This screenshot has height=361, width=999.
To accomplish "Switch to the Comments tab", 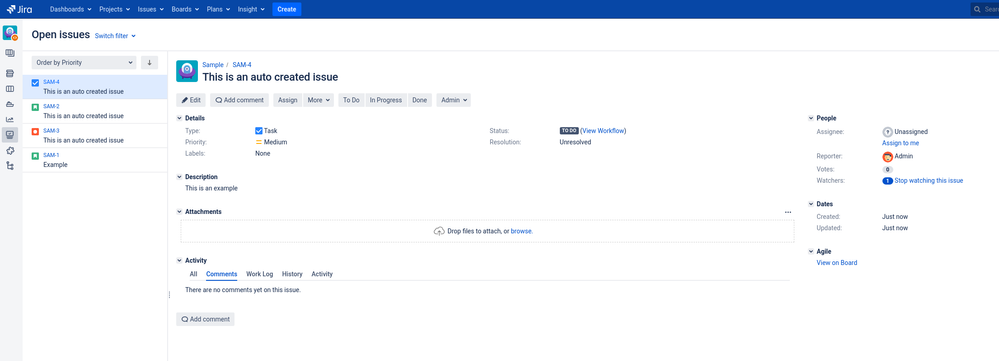I will click(x=222, y=274).
